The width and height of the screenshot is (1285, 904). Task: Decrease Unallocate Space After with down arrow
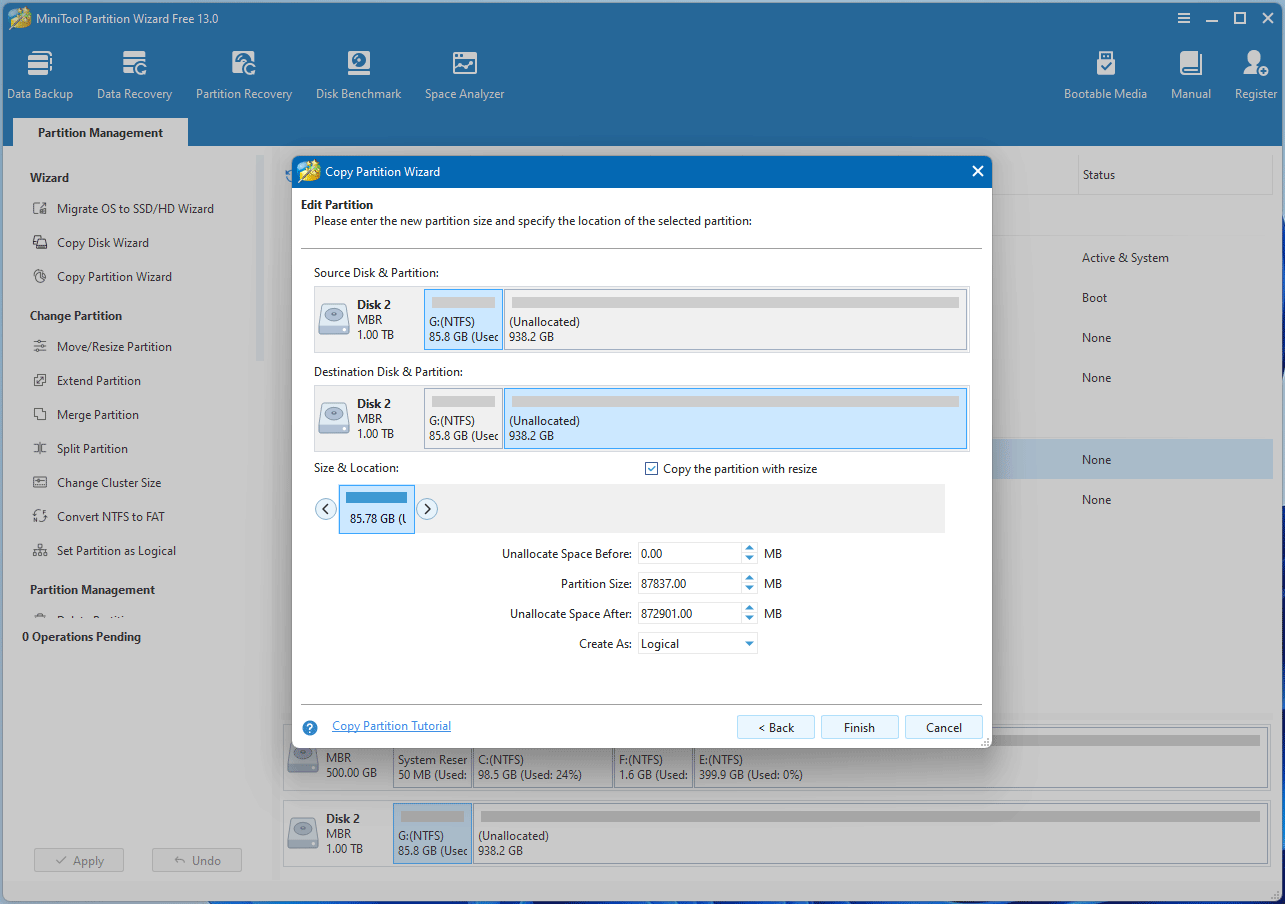[x=749, y=619]
